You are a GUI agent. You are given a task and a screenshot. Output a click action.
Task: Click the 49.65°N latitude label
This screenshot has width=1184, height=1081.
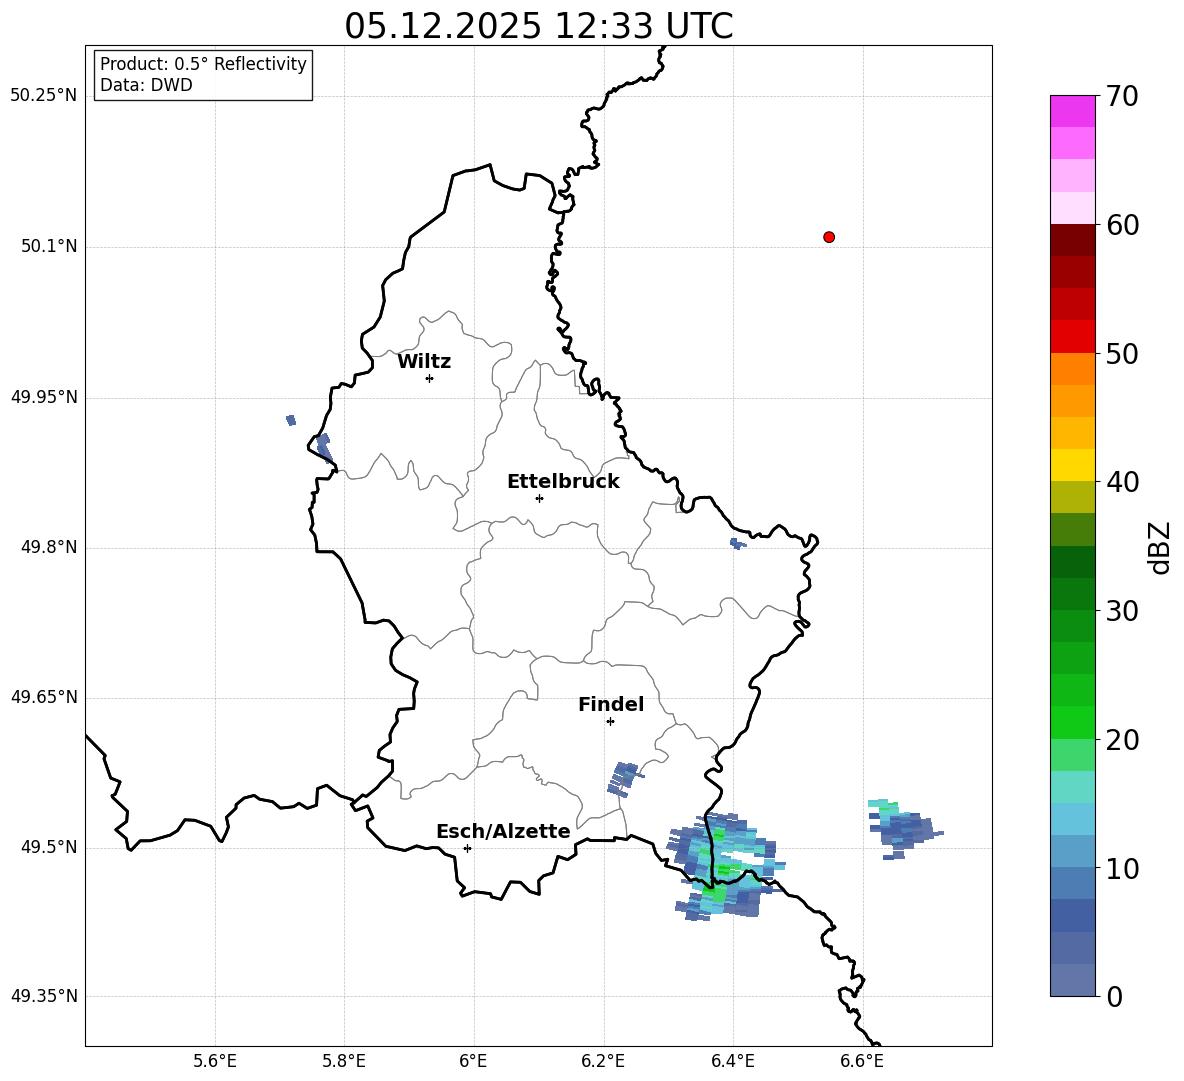(x=44, y=696)
